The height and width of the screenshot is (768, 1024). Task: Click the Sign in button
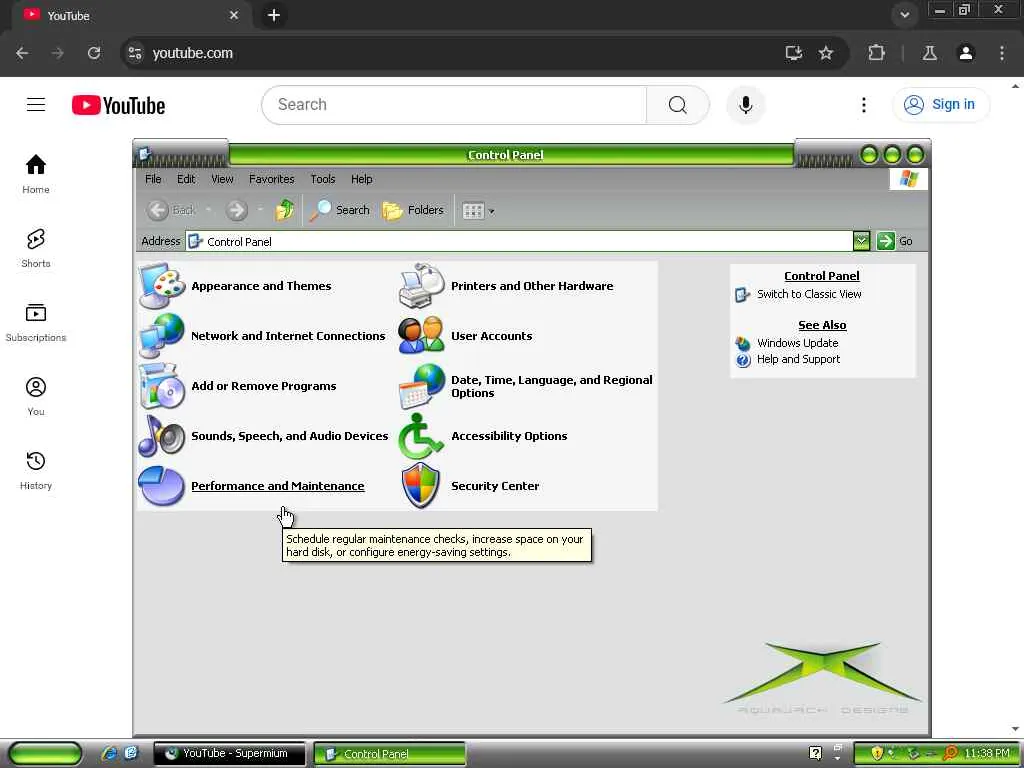click(940, 104)
